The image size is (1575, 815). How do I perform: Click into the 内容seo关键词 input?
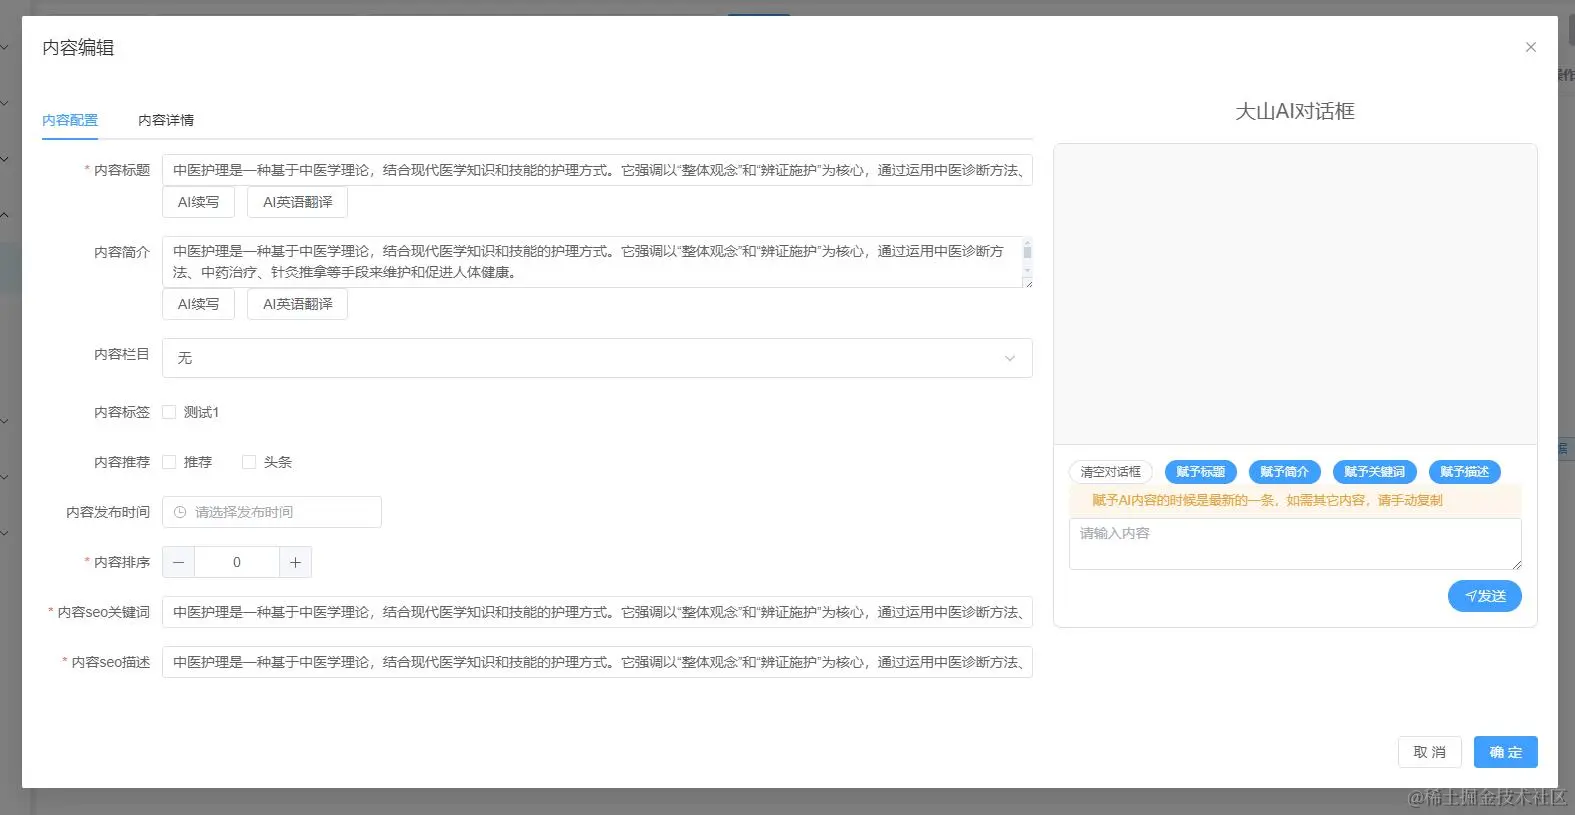(x=597, y=612)
